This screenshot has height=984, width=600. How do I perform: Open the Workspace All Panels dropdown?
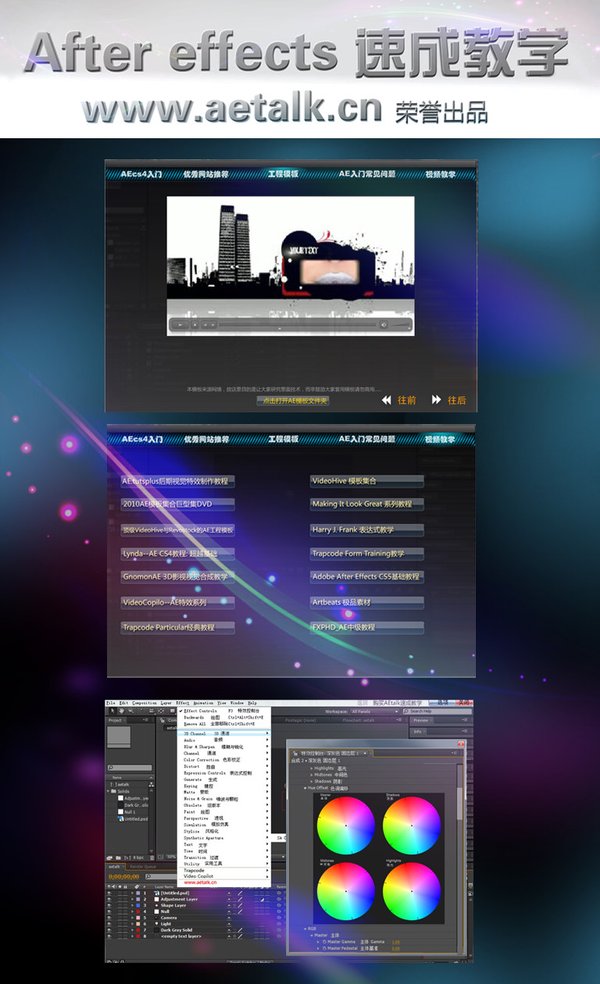coord(375,712)
